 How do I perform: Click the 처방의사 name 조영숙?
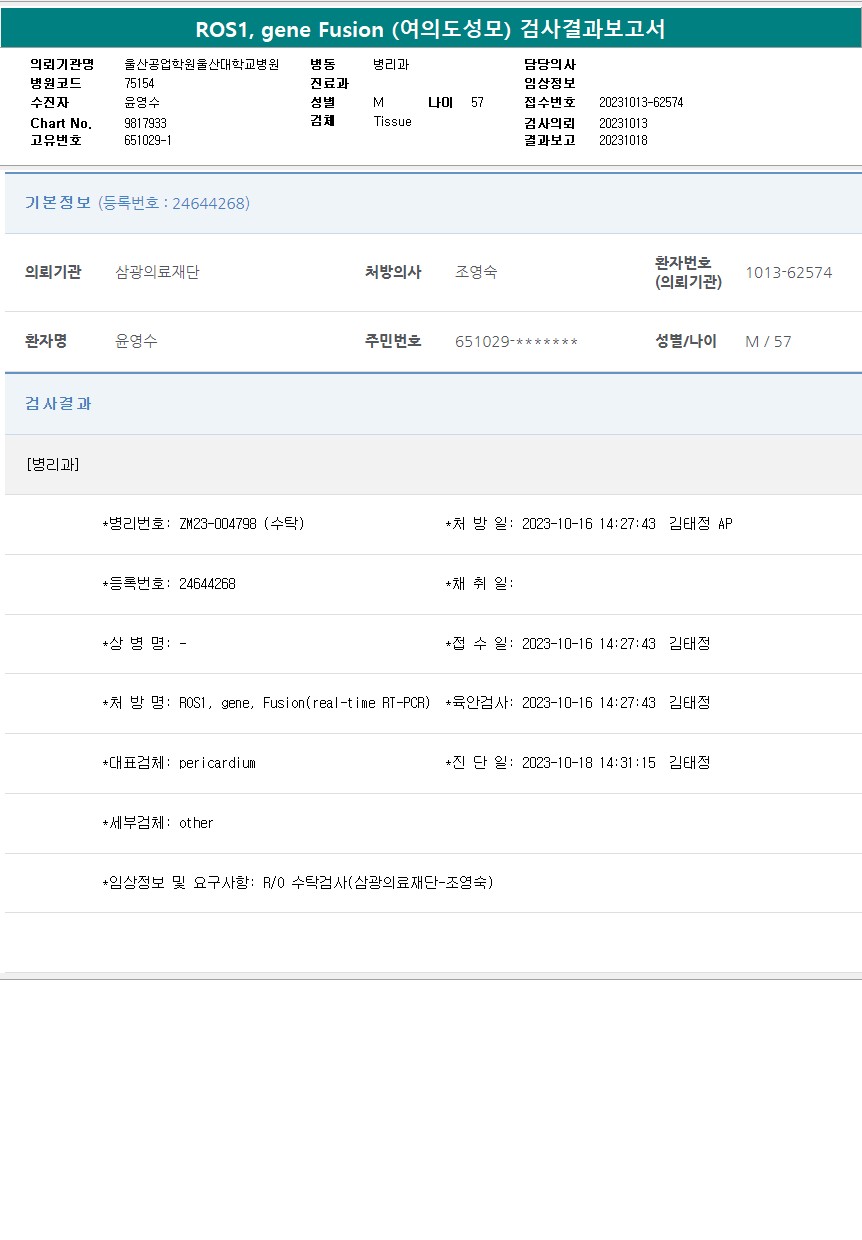tap(476, 272)
